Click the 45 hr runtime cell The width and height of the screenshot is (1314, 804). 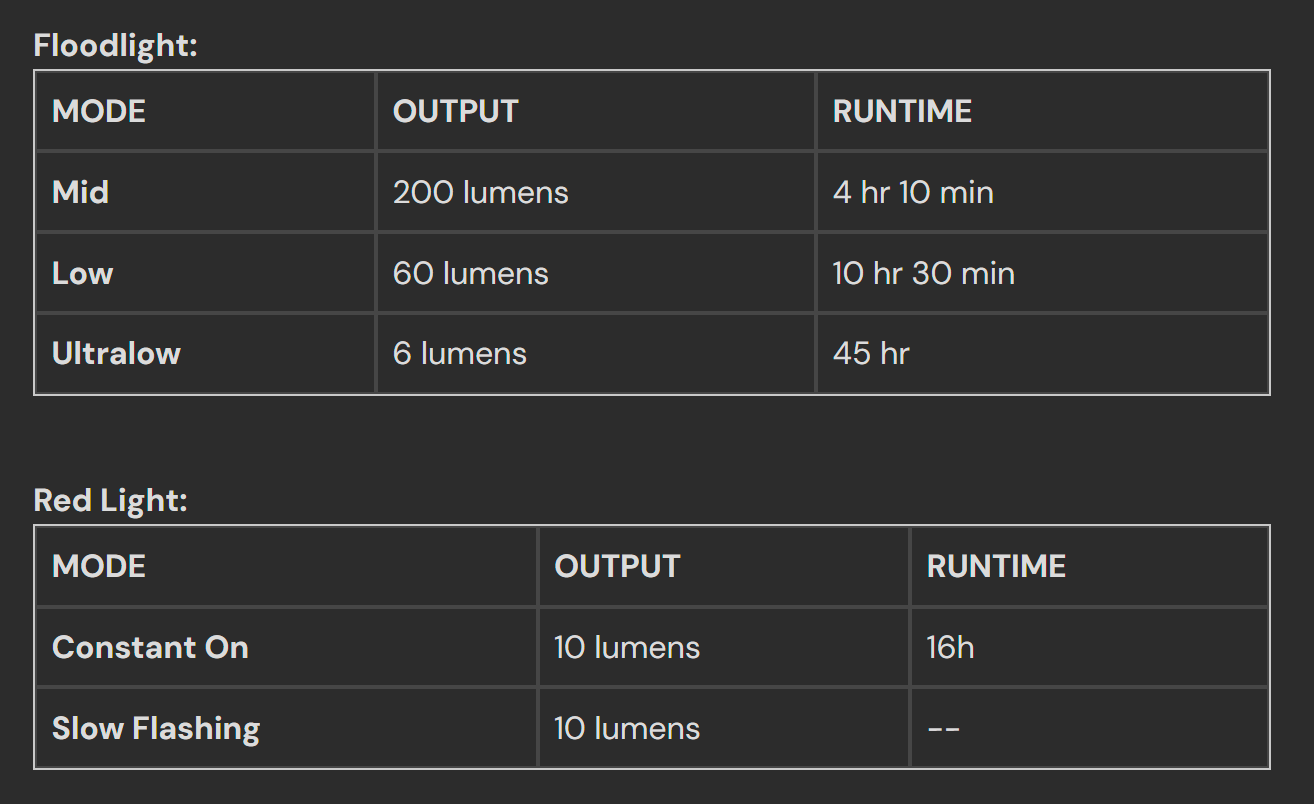point(1042,353)
